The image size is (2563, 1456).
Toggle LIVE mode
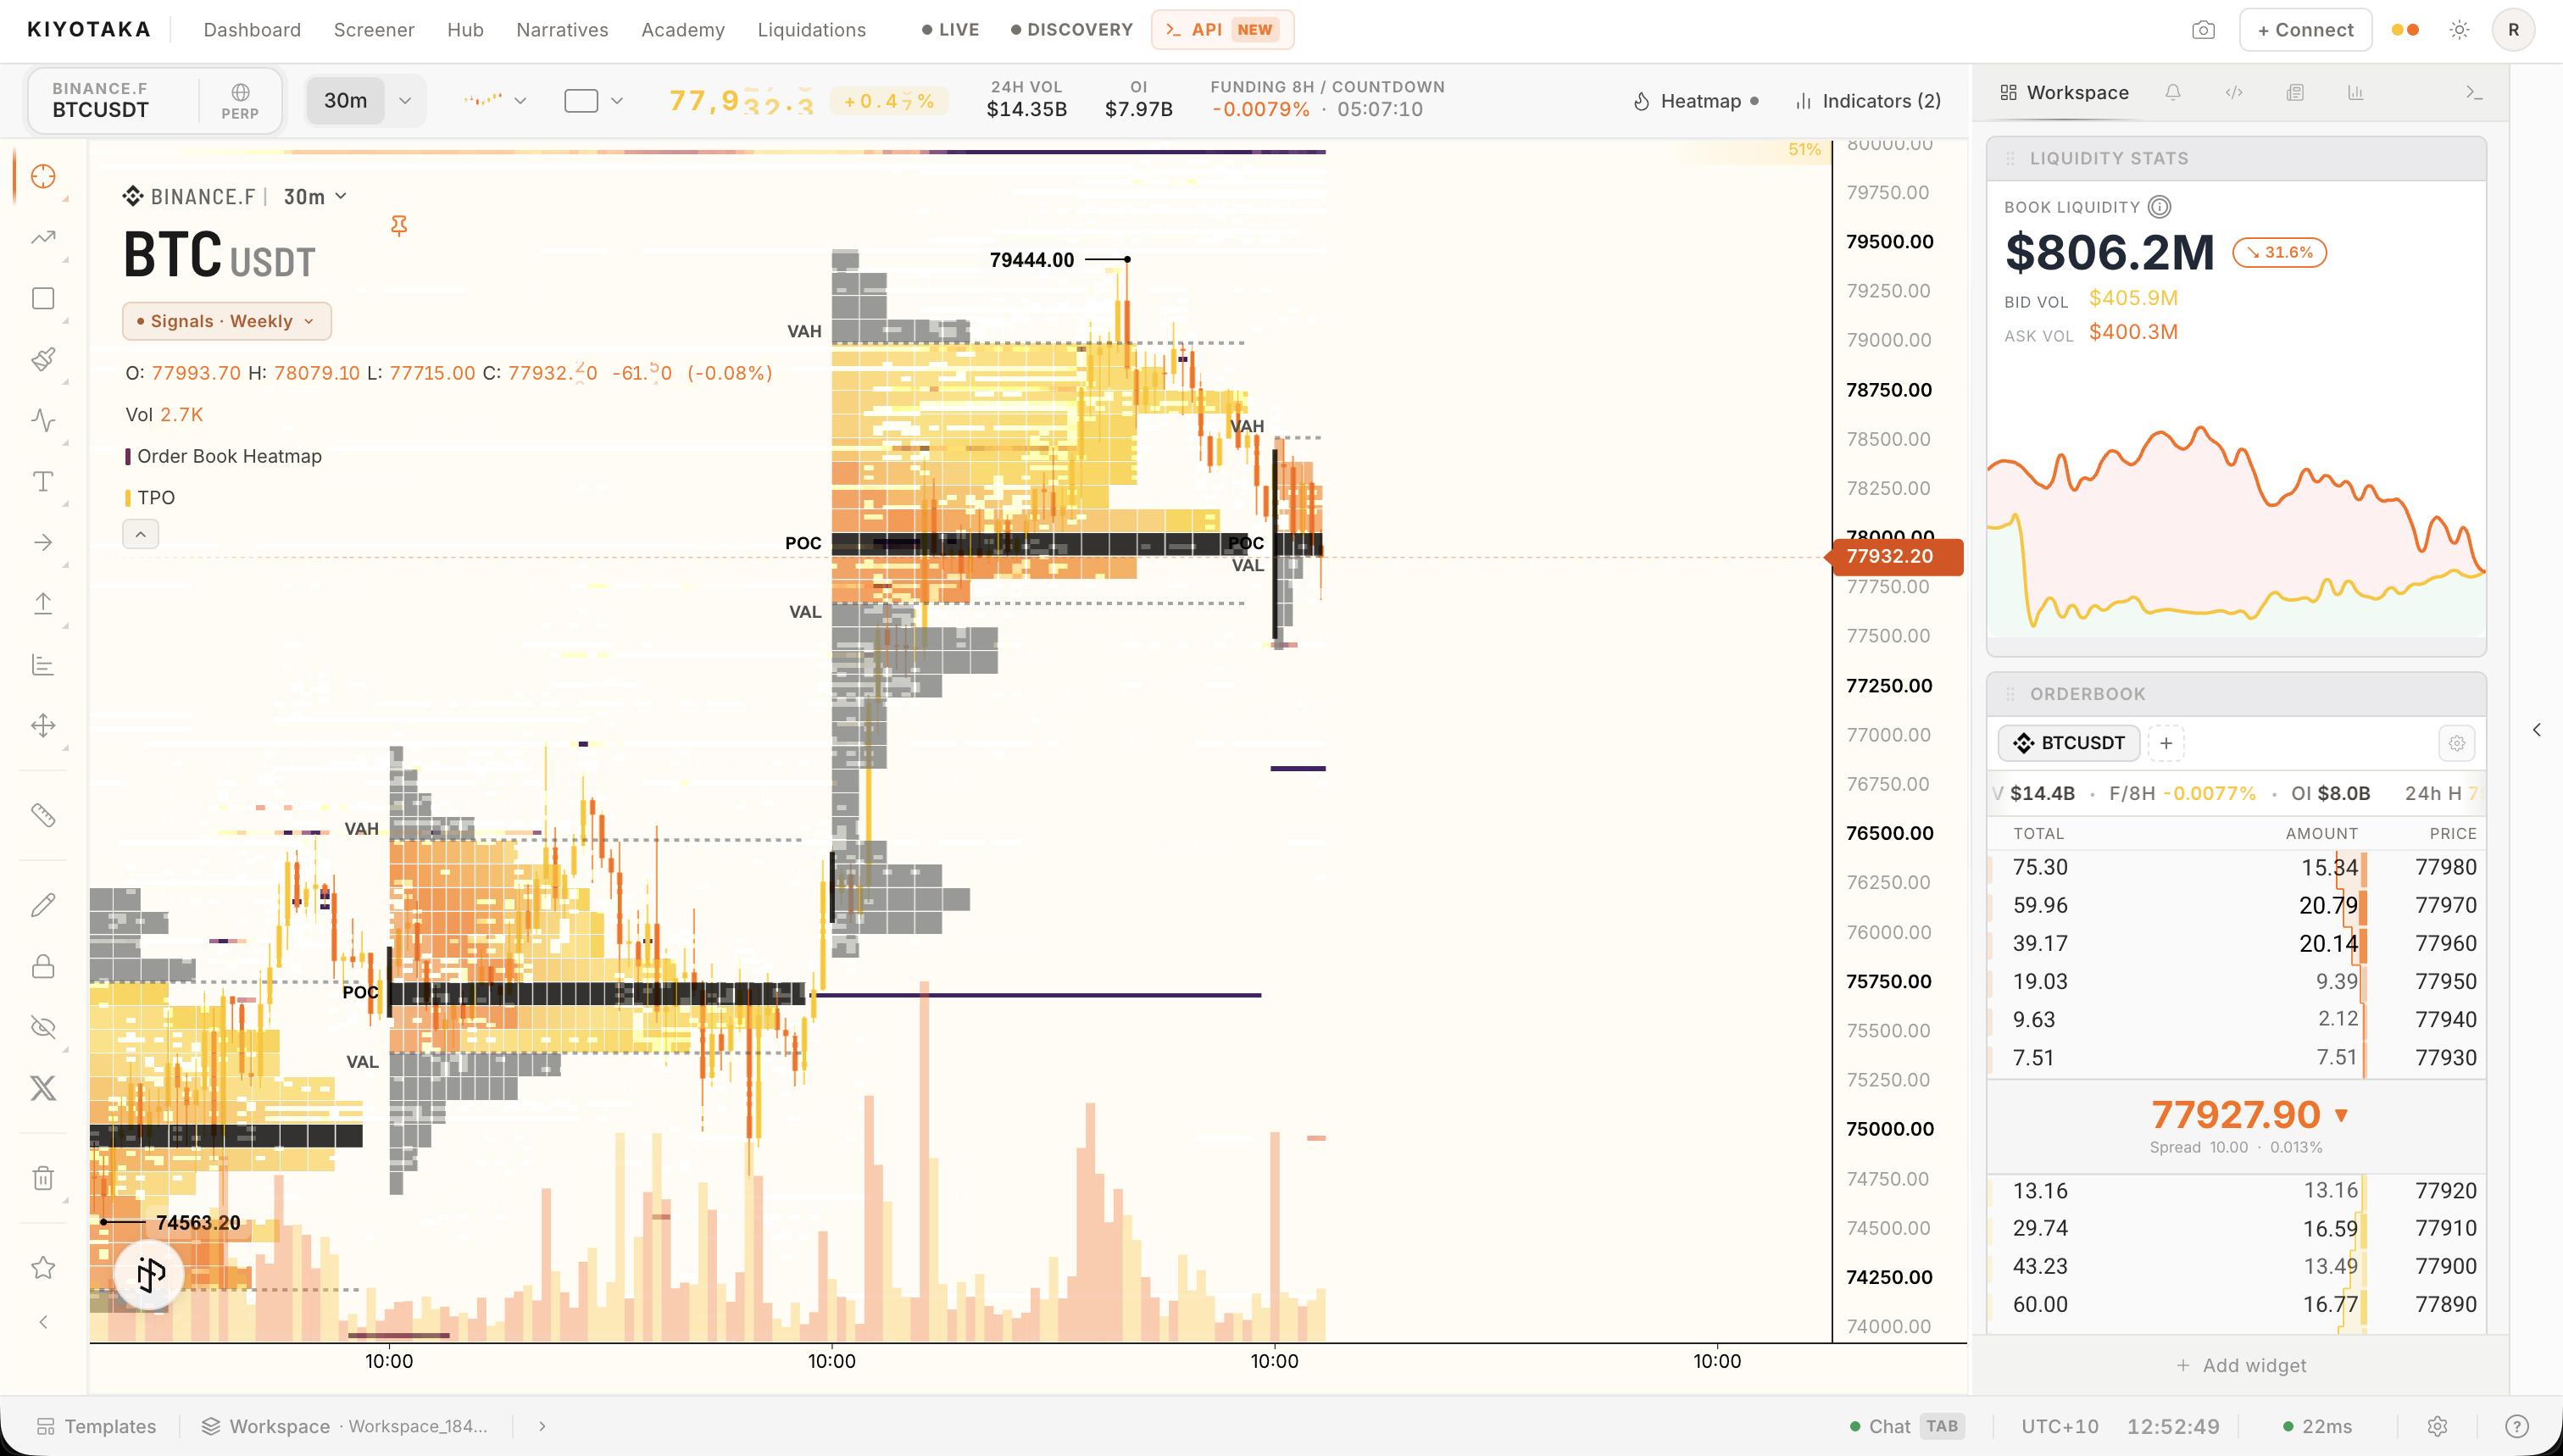pos(951,30)
